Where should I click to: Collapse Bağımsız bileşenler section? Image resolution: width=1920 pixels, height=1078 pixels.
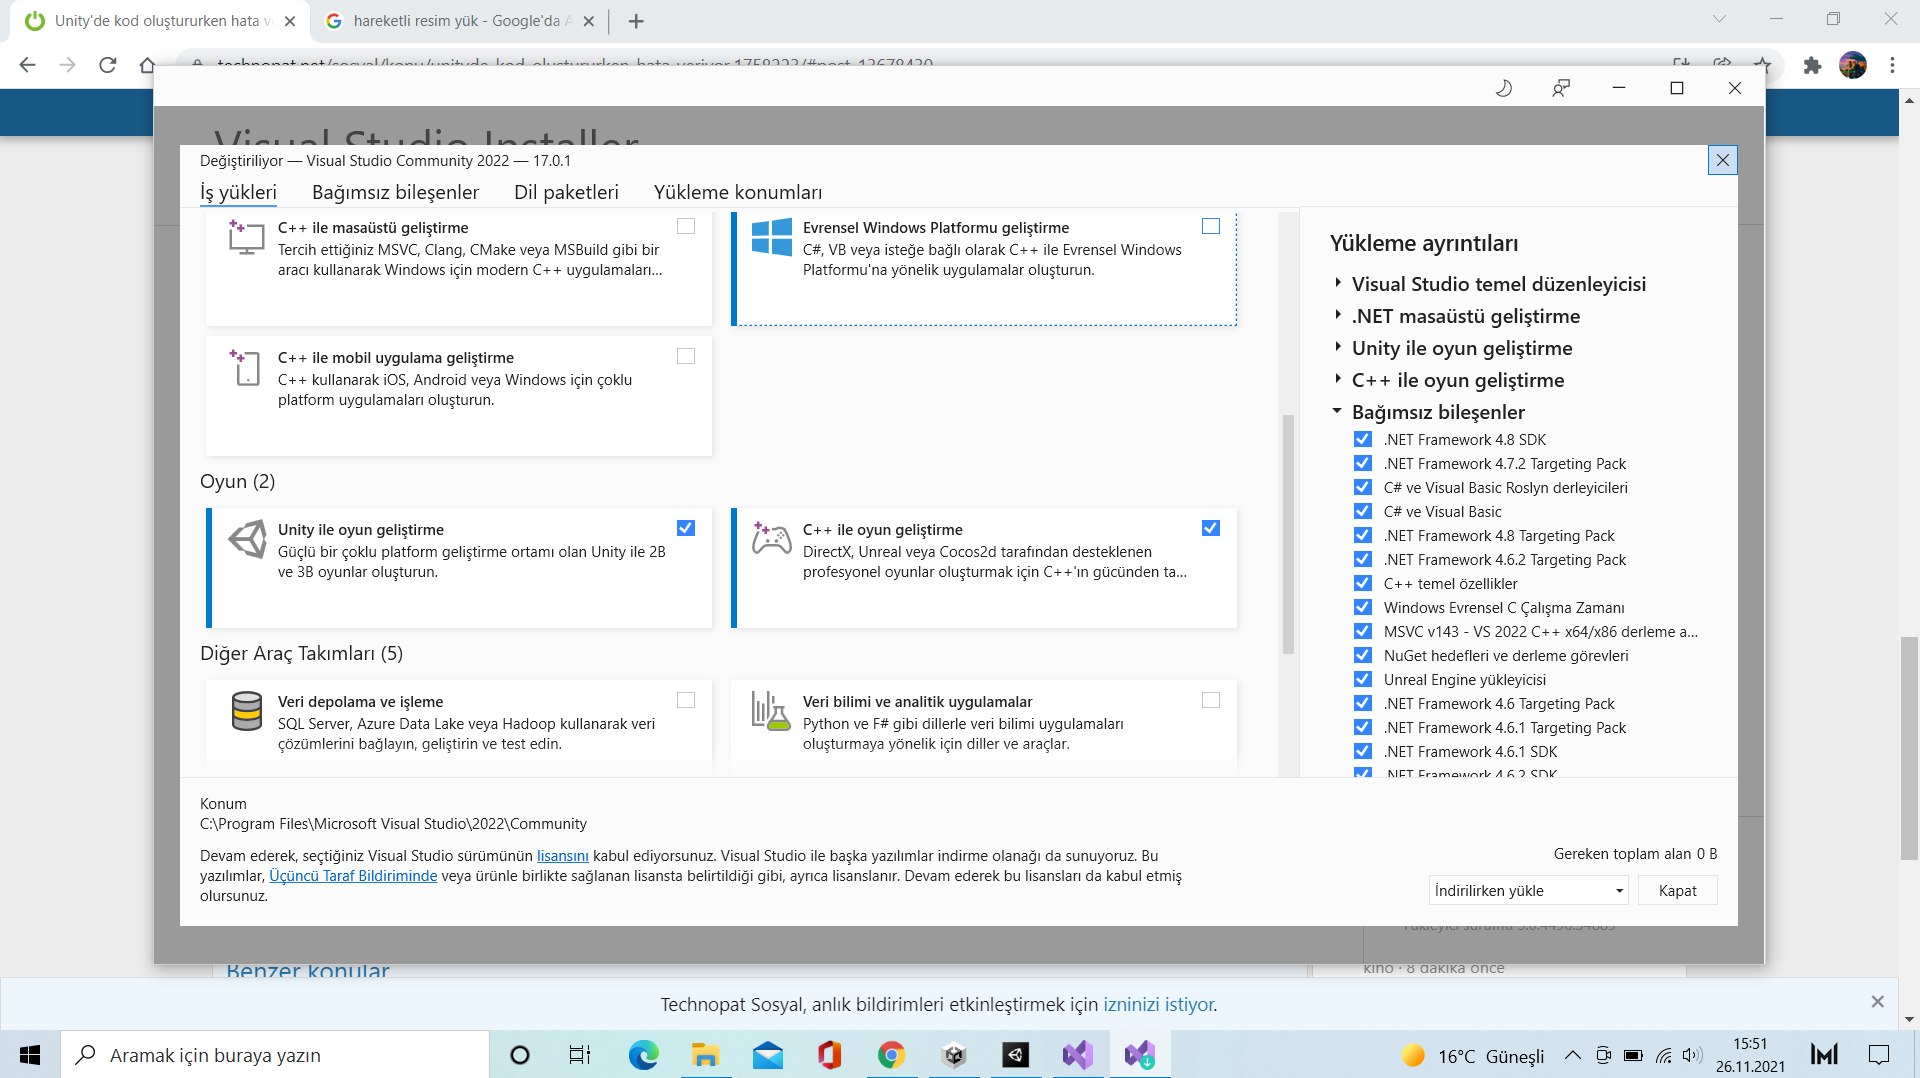click(x=1337, y=411)
